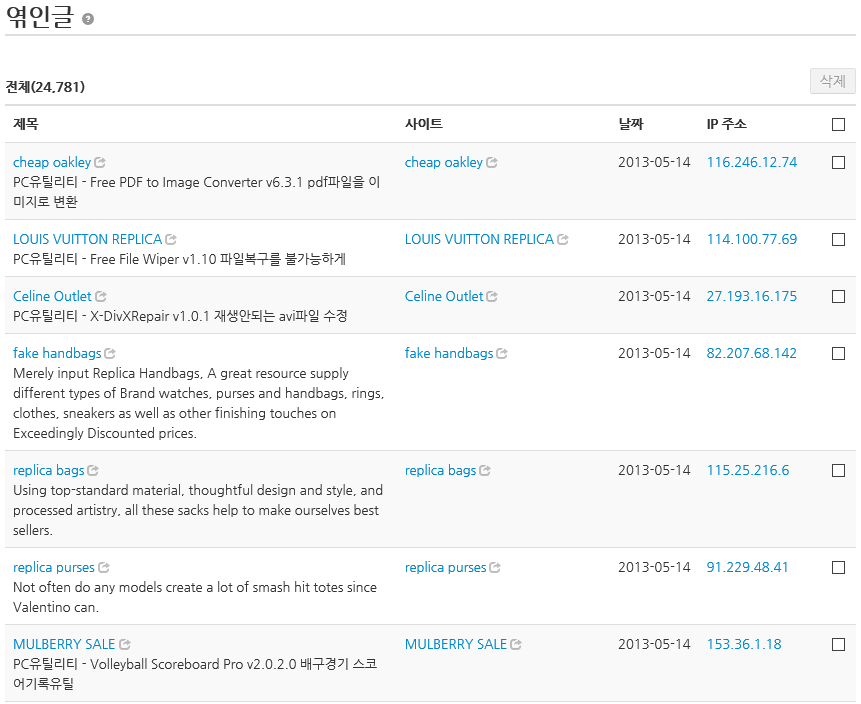861x704 pixels.
Task: Open the fake handbags title link
Action: coord(57,354)
